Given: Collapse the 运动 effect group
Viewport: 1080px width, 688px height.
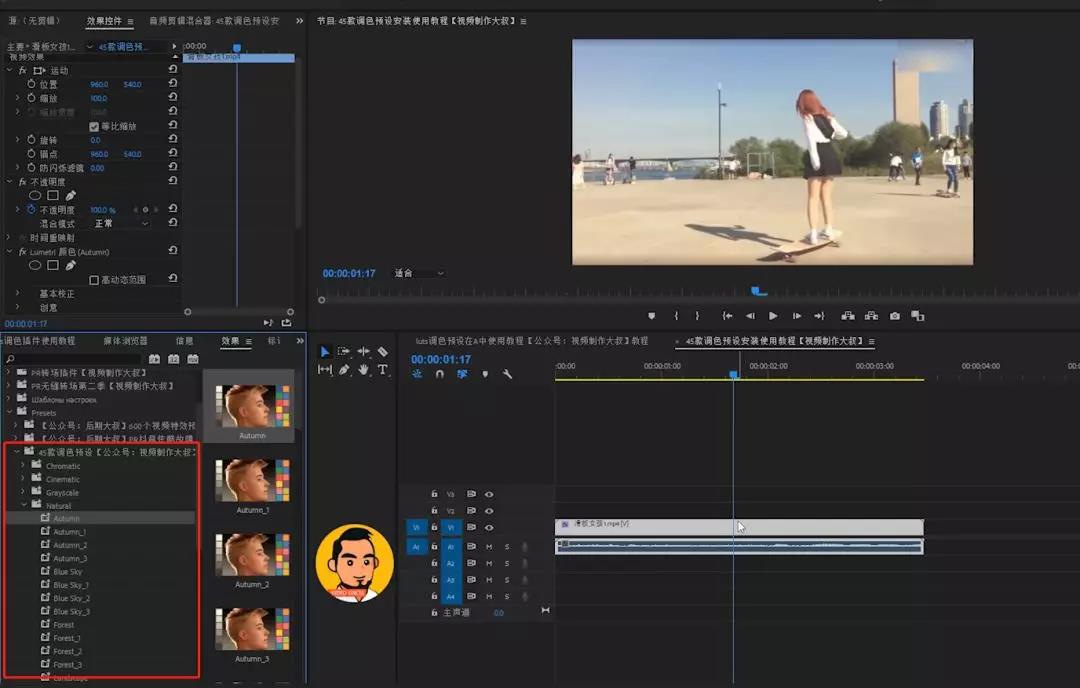Looking at the screenshot, I should 10,70.
